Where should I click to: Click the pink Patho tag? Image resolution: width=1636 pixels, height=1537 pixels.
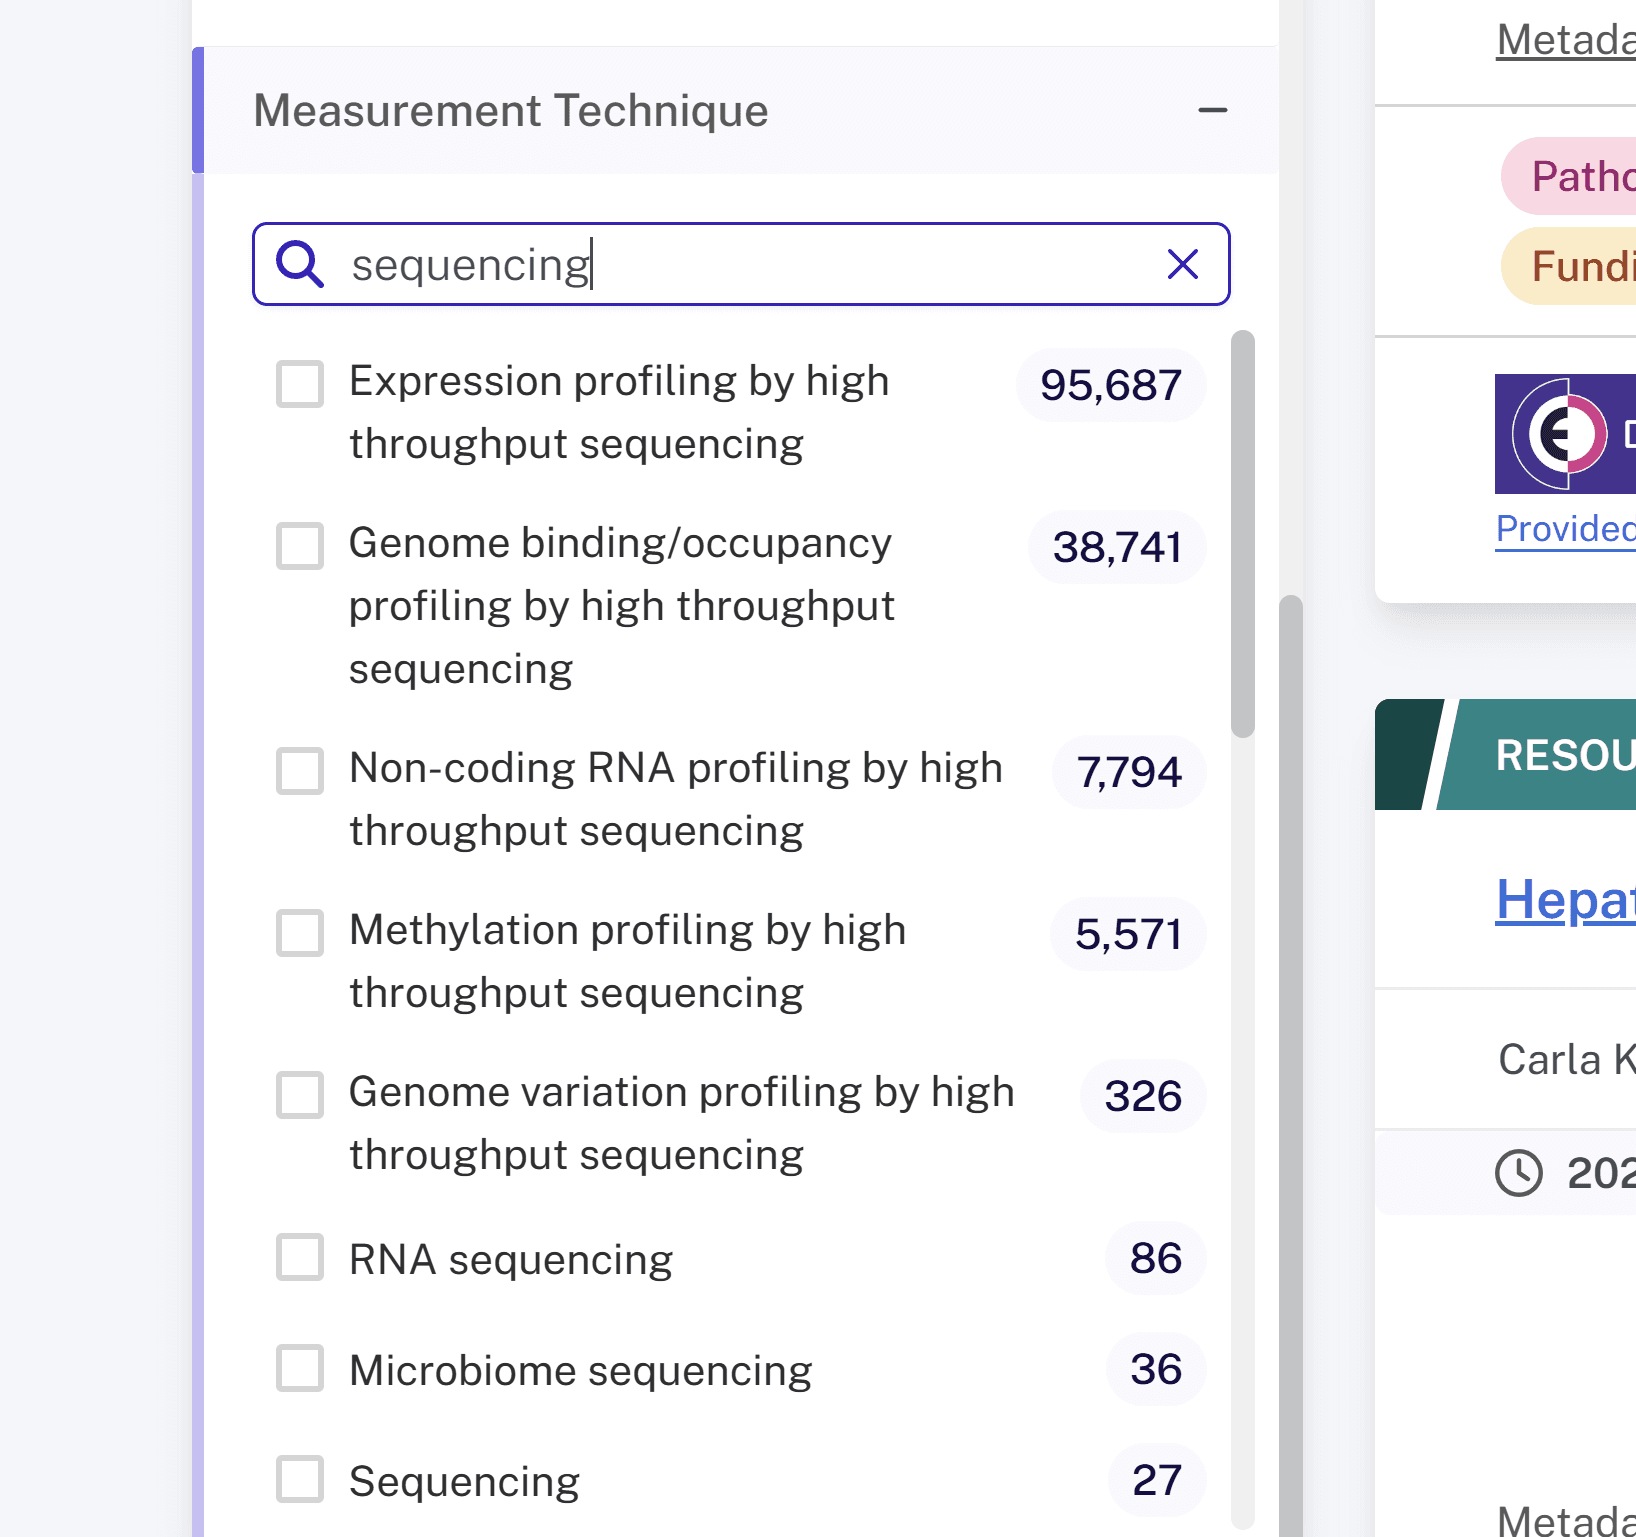click(1570, 176)
